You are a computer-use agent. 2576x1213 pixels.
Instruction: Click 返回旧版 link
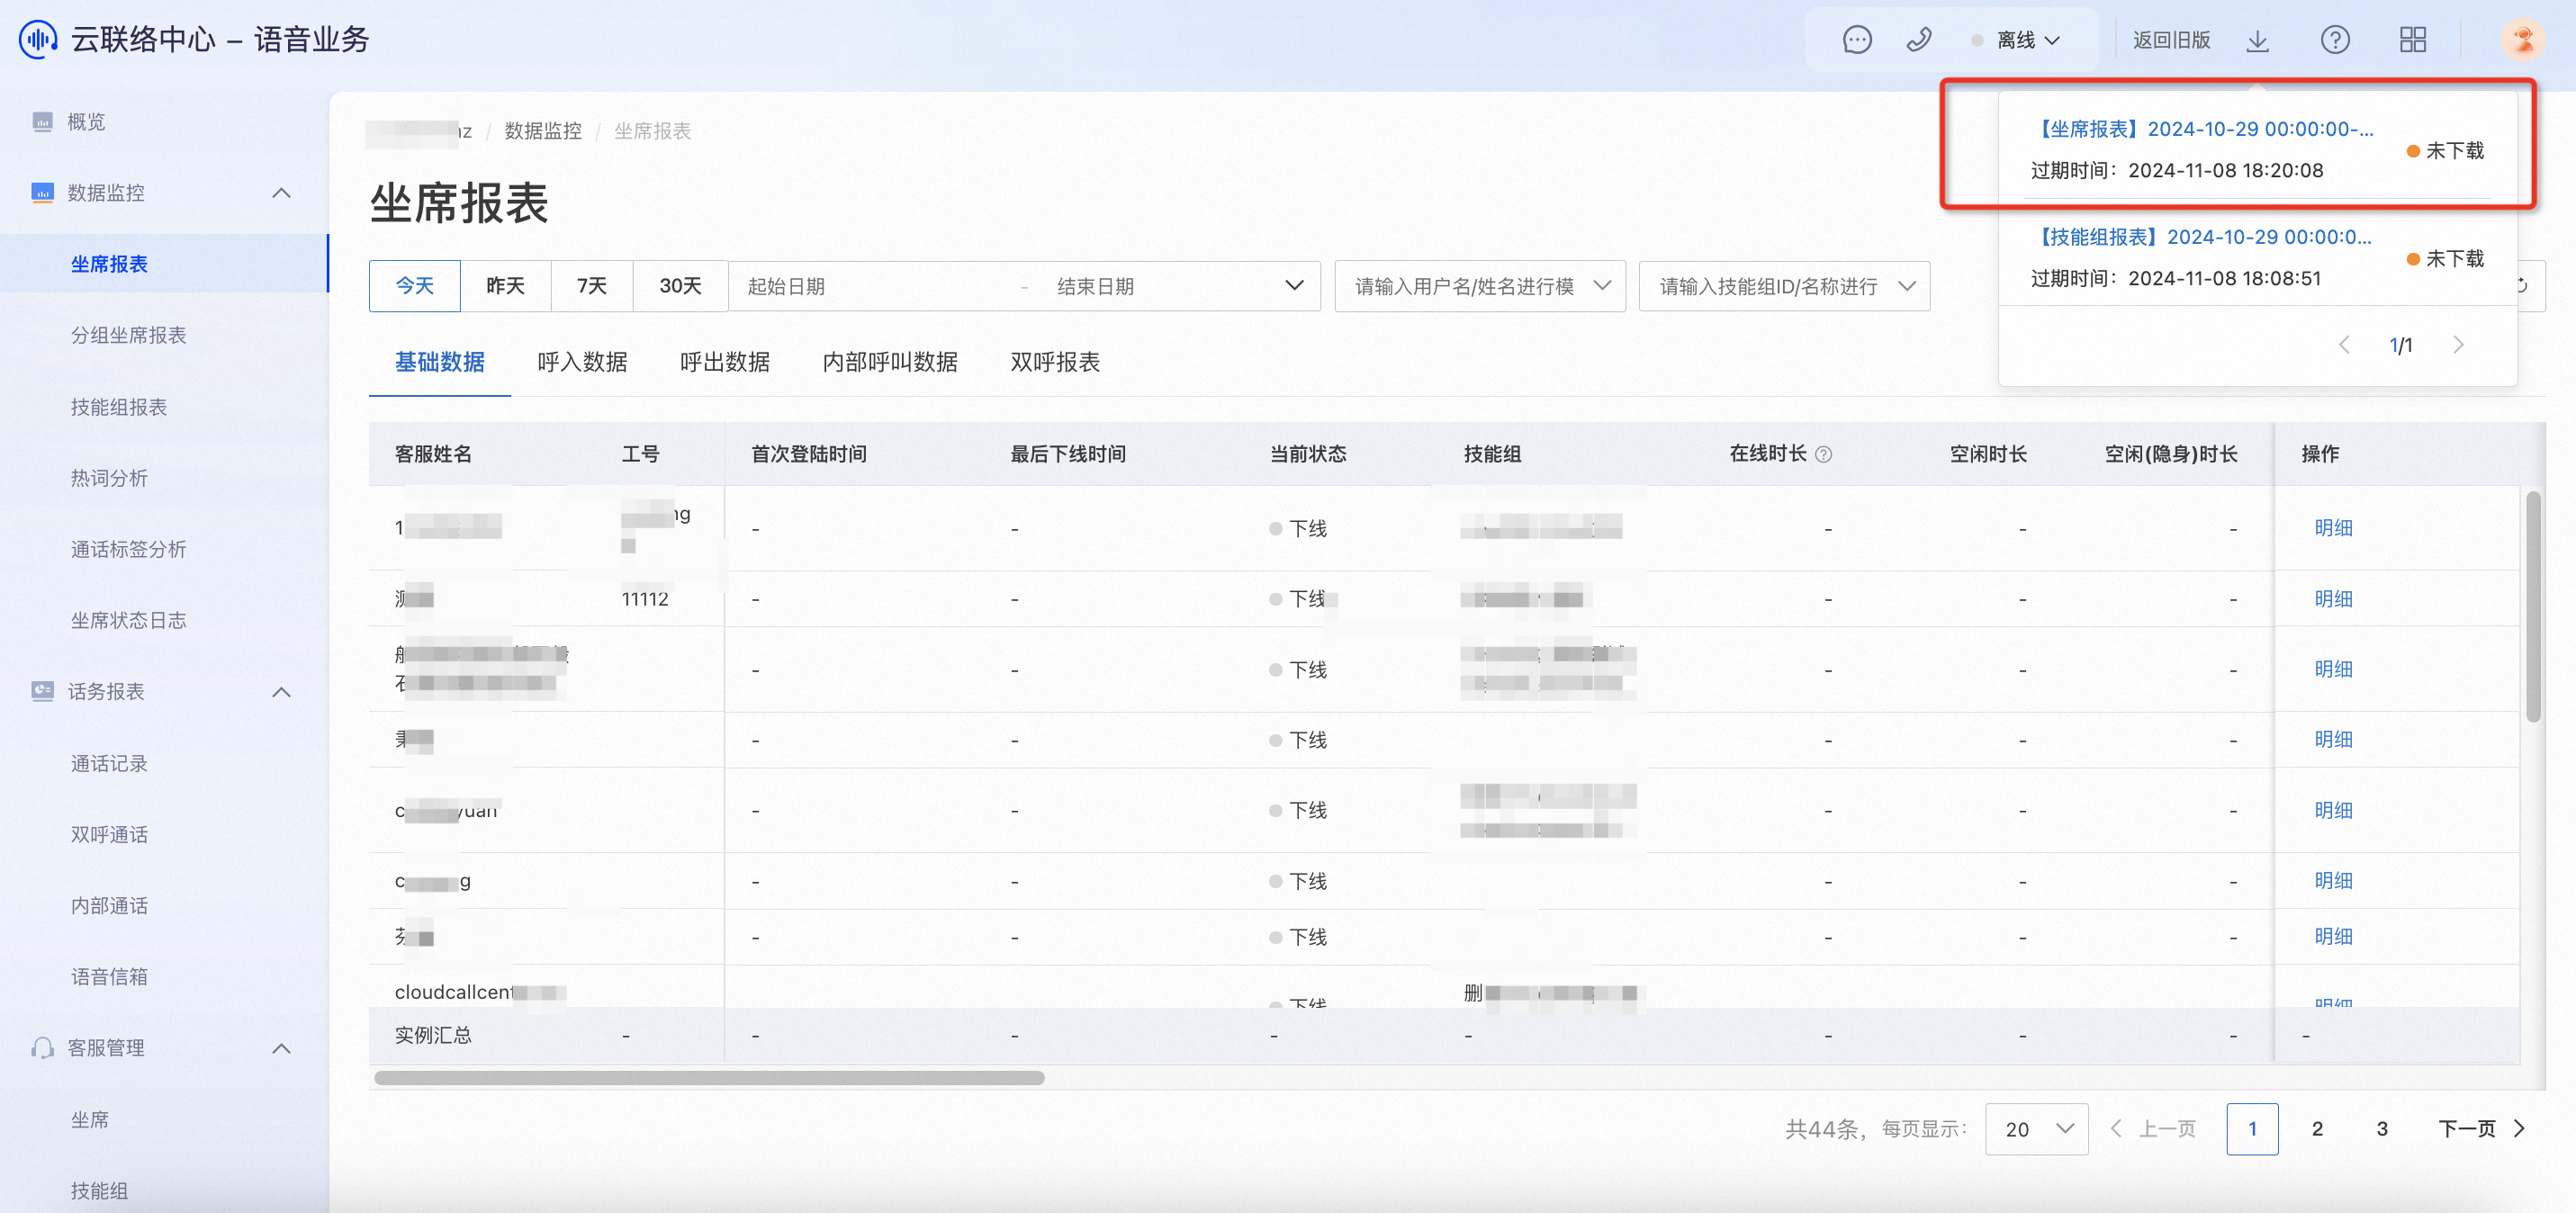tap(2171, 40)
